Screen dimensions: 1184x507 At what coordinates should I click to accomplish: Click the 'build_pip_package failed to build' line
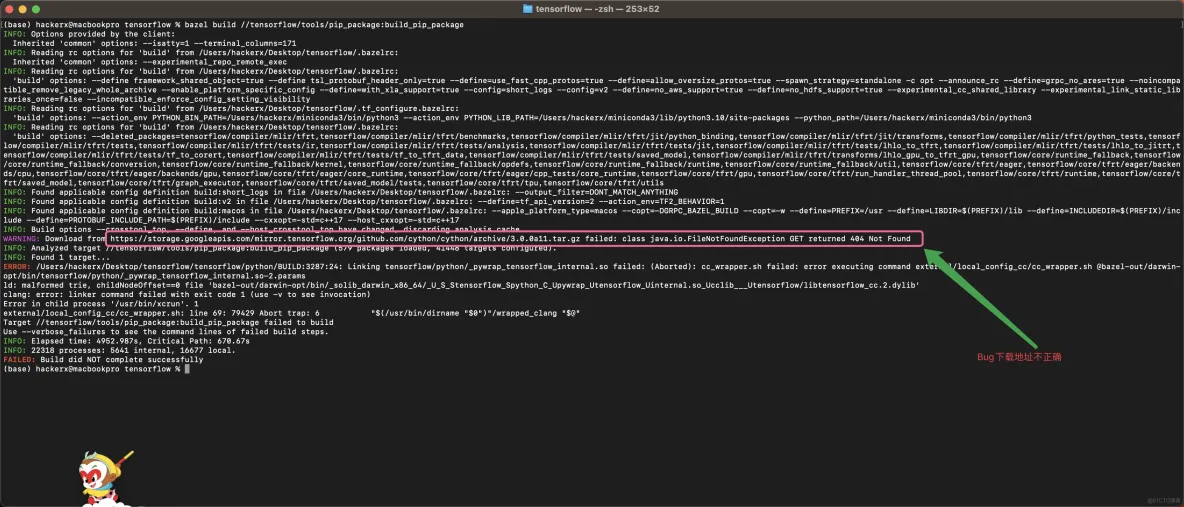coord(168,321)
